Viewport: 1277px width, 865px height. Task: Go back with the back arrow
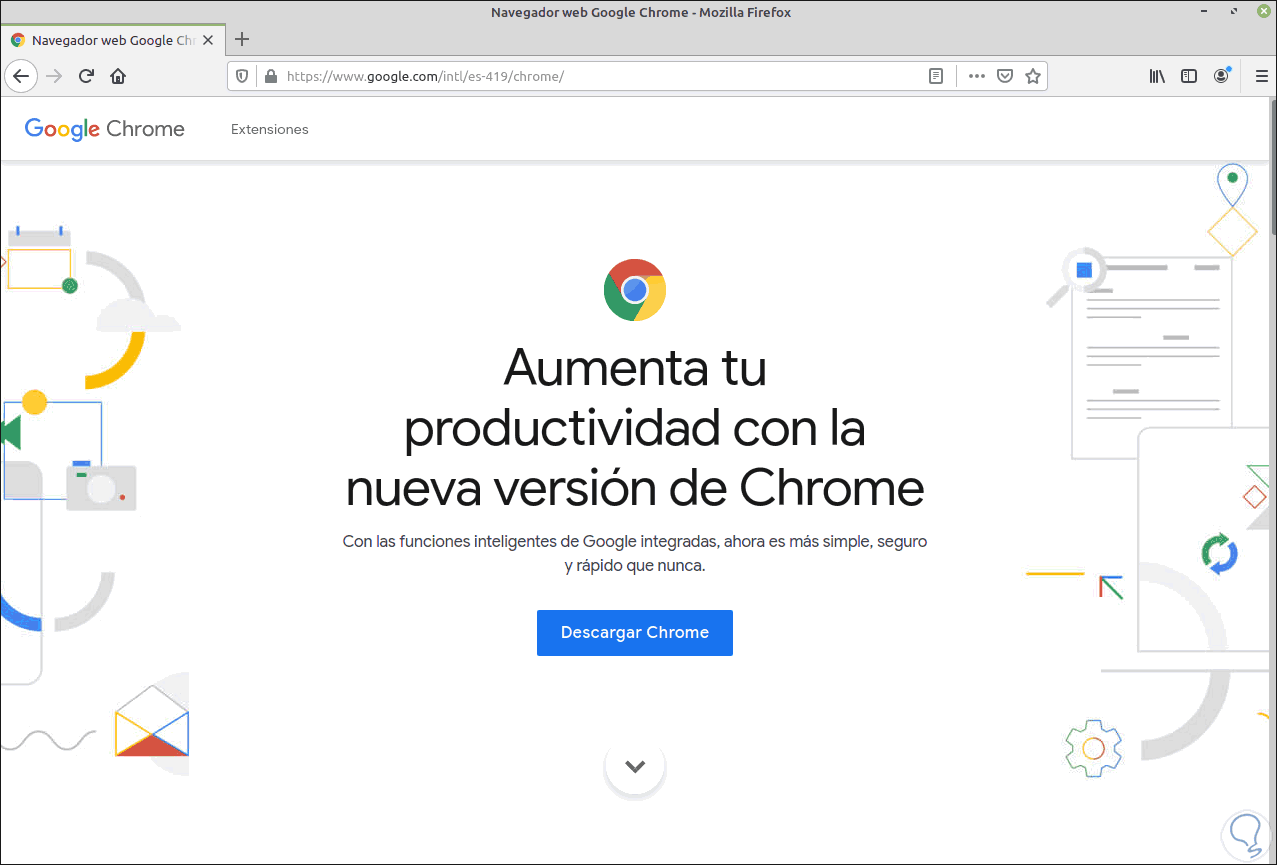(x=21, y=76)
